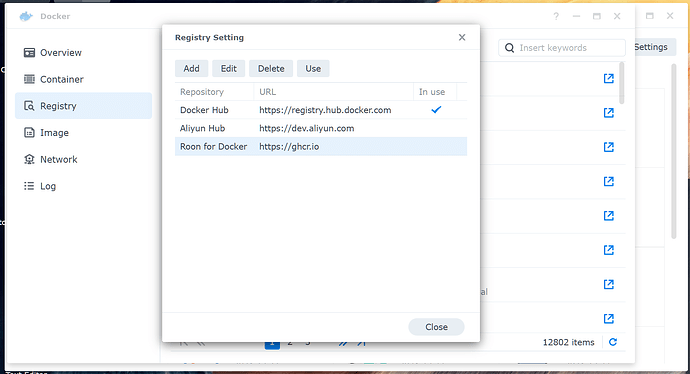The width and height of the screenshot is (690, 374).
Task: Open Docker help via question mark icon
Action: 556,16
